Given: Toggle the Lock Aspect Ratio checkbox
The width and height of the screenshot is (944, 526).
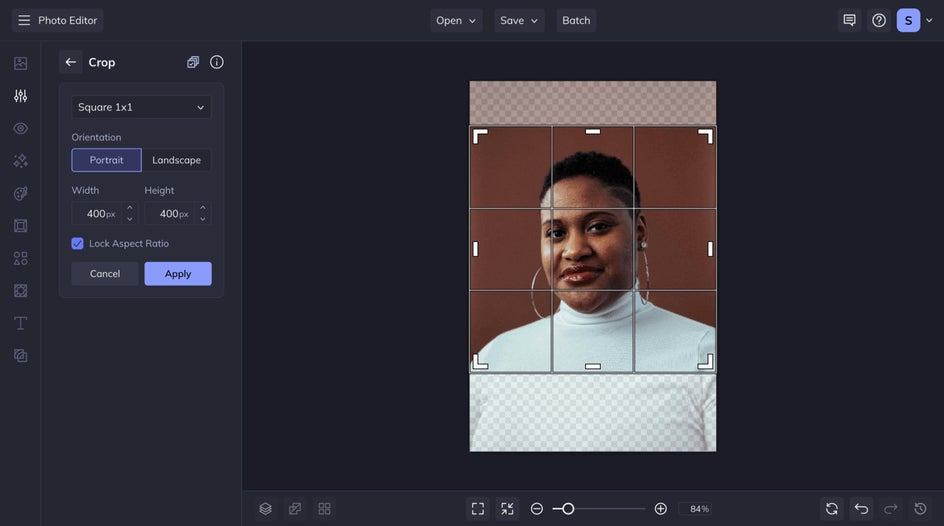Looking at the screenshot, I should point(78,243).
